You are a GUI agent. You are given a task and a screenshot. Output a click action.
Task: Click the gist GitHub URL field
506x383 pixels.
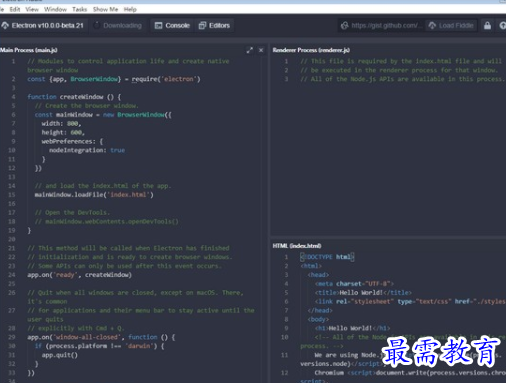pos(381,25)
